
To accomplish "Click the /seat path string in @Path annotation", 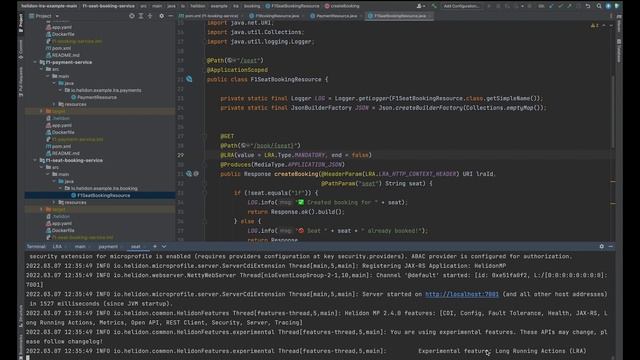I will click(249, 60).
